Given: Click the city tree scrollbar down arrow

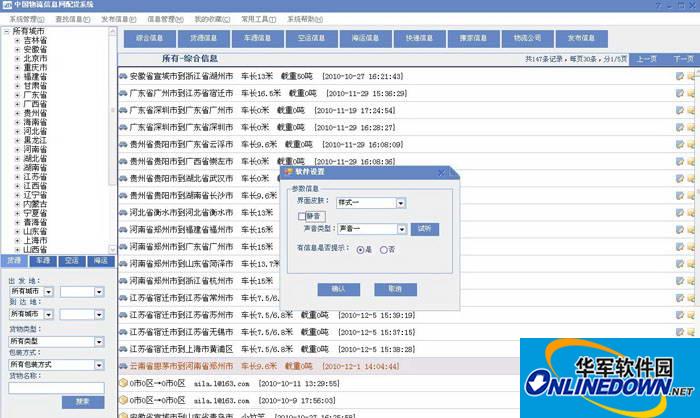Looking at the screenshot, I should [112, 249].
